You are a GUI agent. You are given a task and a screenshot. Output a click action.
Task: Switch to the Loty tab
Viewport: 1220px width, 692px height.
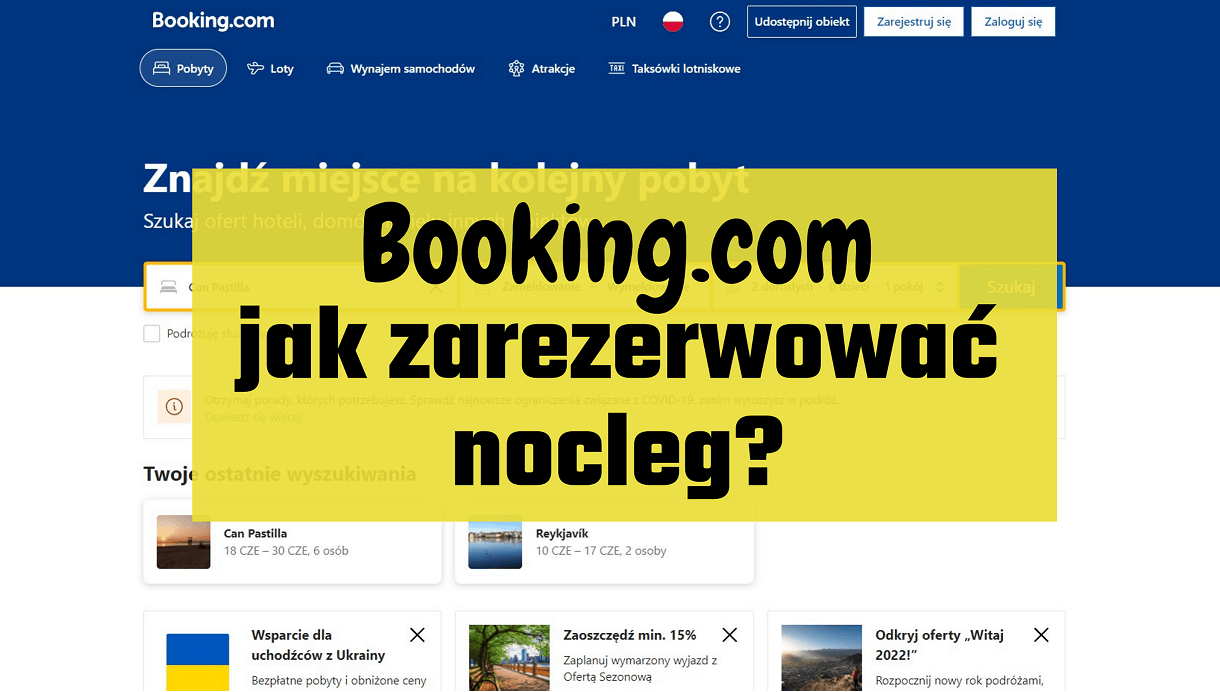click(270, 68)
